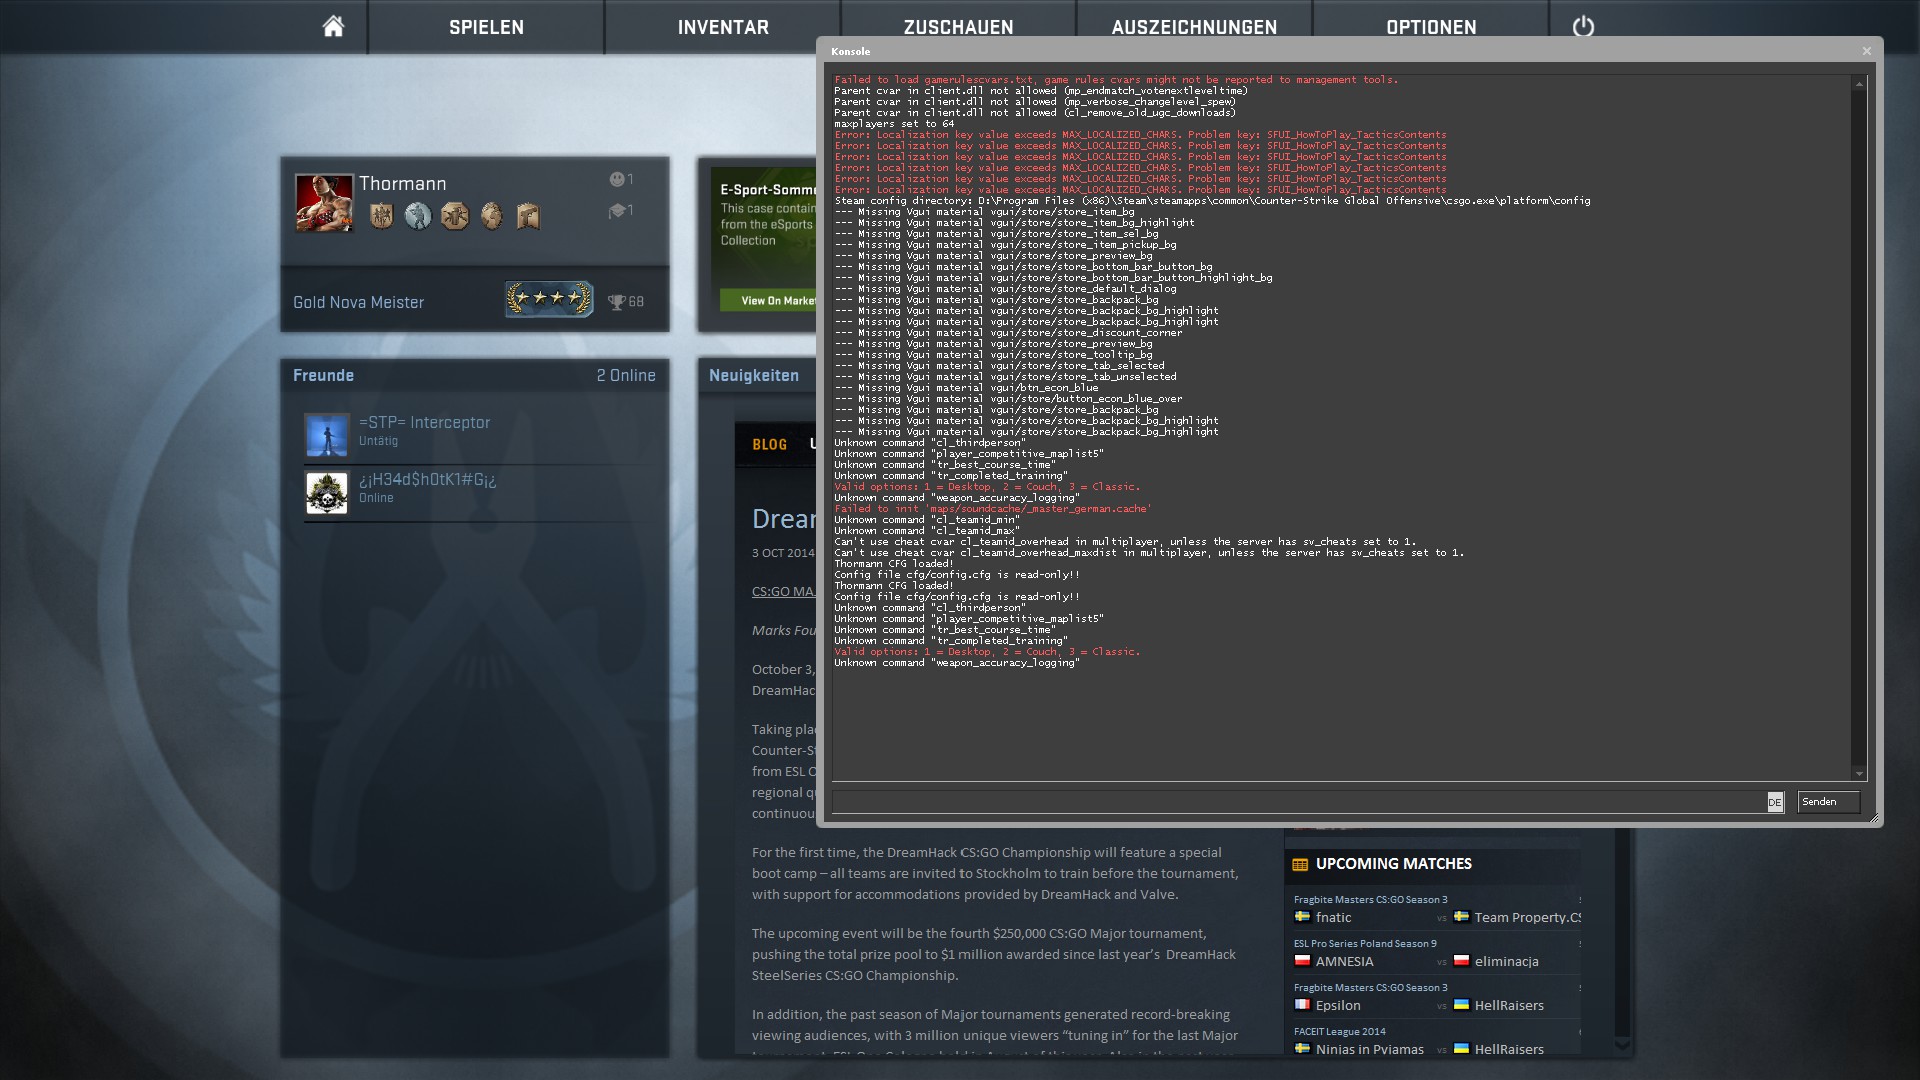Click the pistol banner medal
1920x1080 pixels.
(528, 216)
